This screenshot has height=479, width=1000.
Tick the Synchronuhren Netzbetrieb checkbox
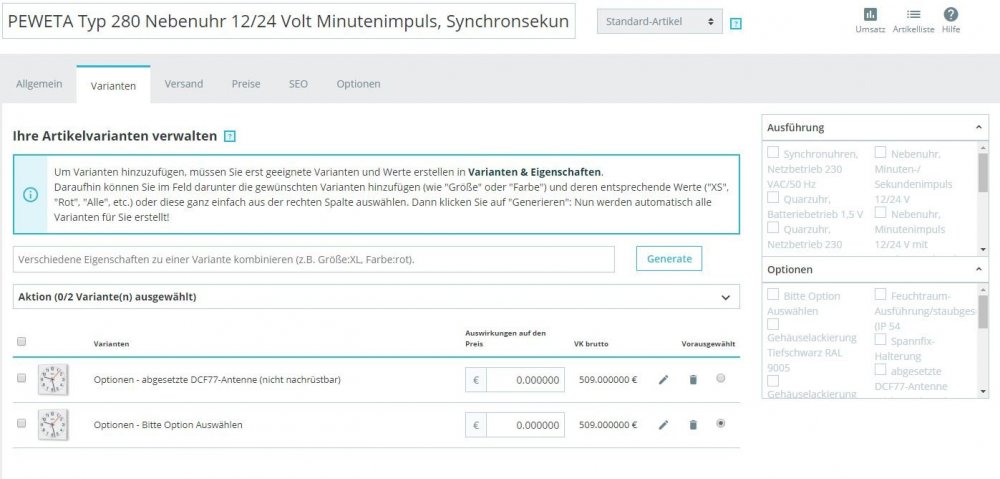(x=773, y=153)
